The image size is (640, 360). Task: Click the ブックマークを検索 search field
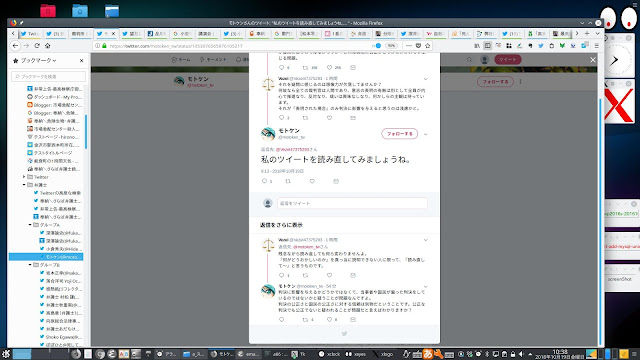49,76
